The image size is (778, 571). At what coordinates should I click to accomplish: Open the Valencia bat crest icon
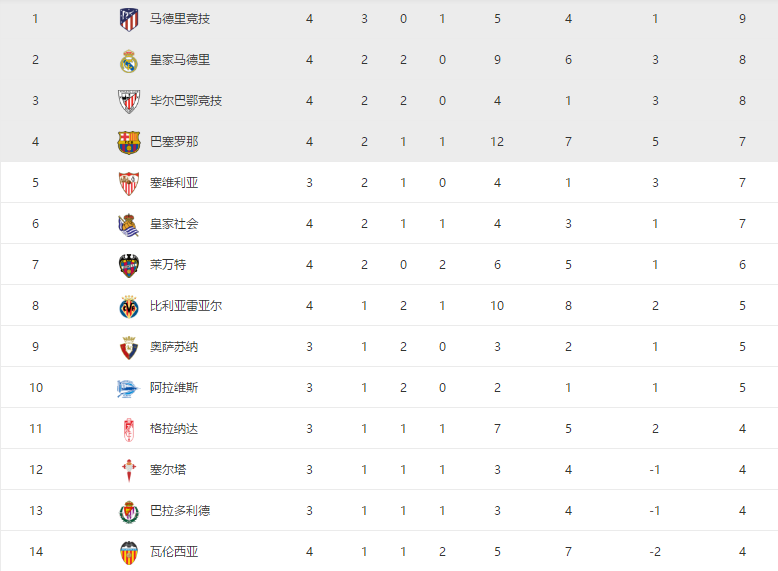129,553
